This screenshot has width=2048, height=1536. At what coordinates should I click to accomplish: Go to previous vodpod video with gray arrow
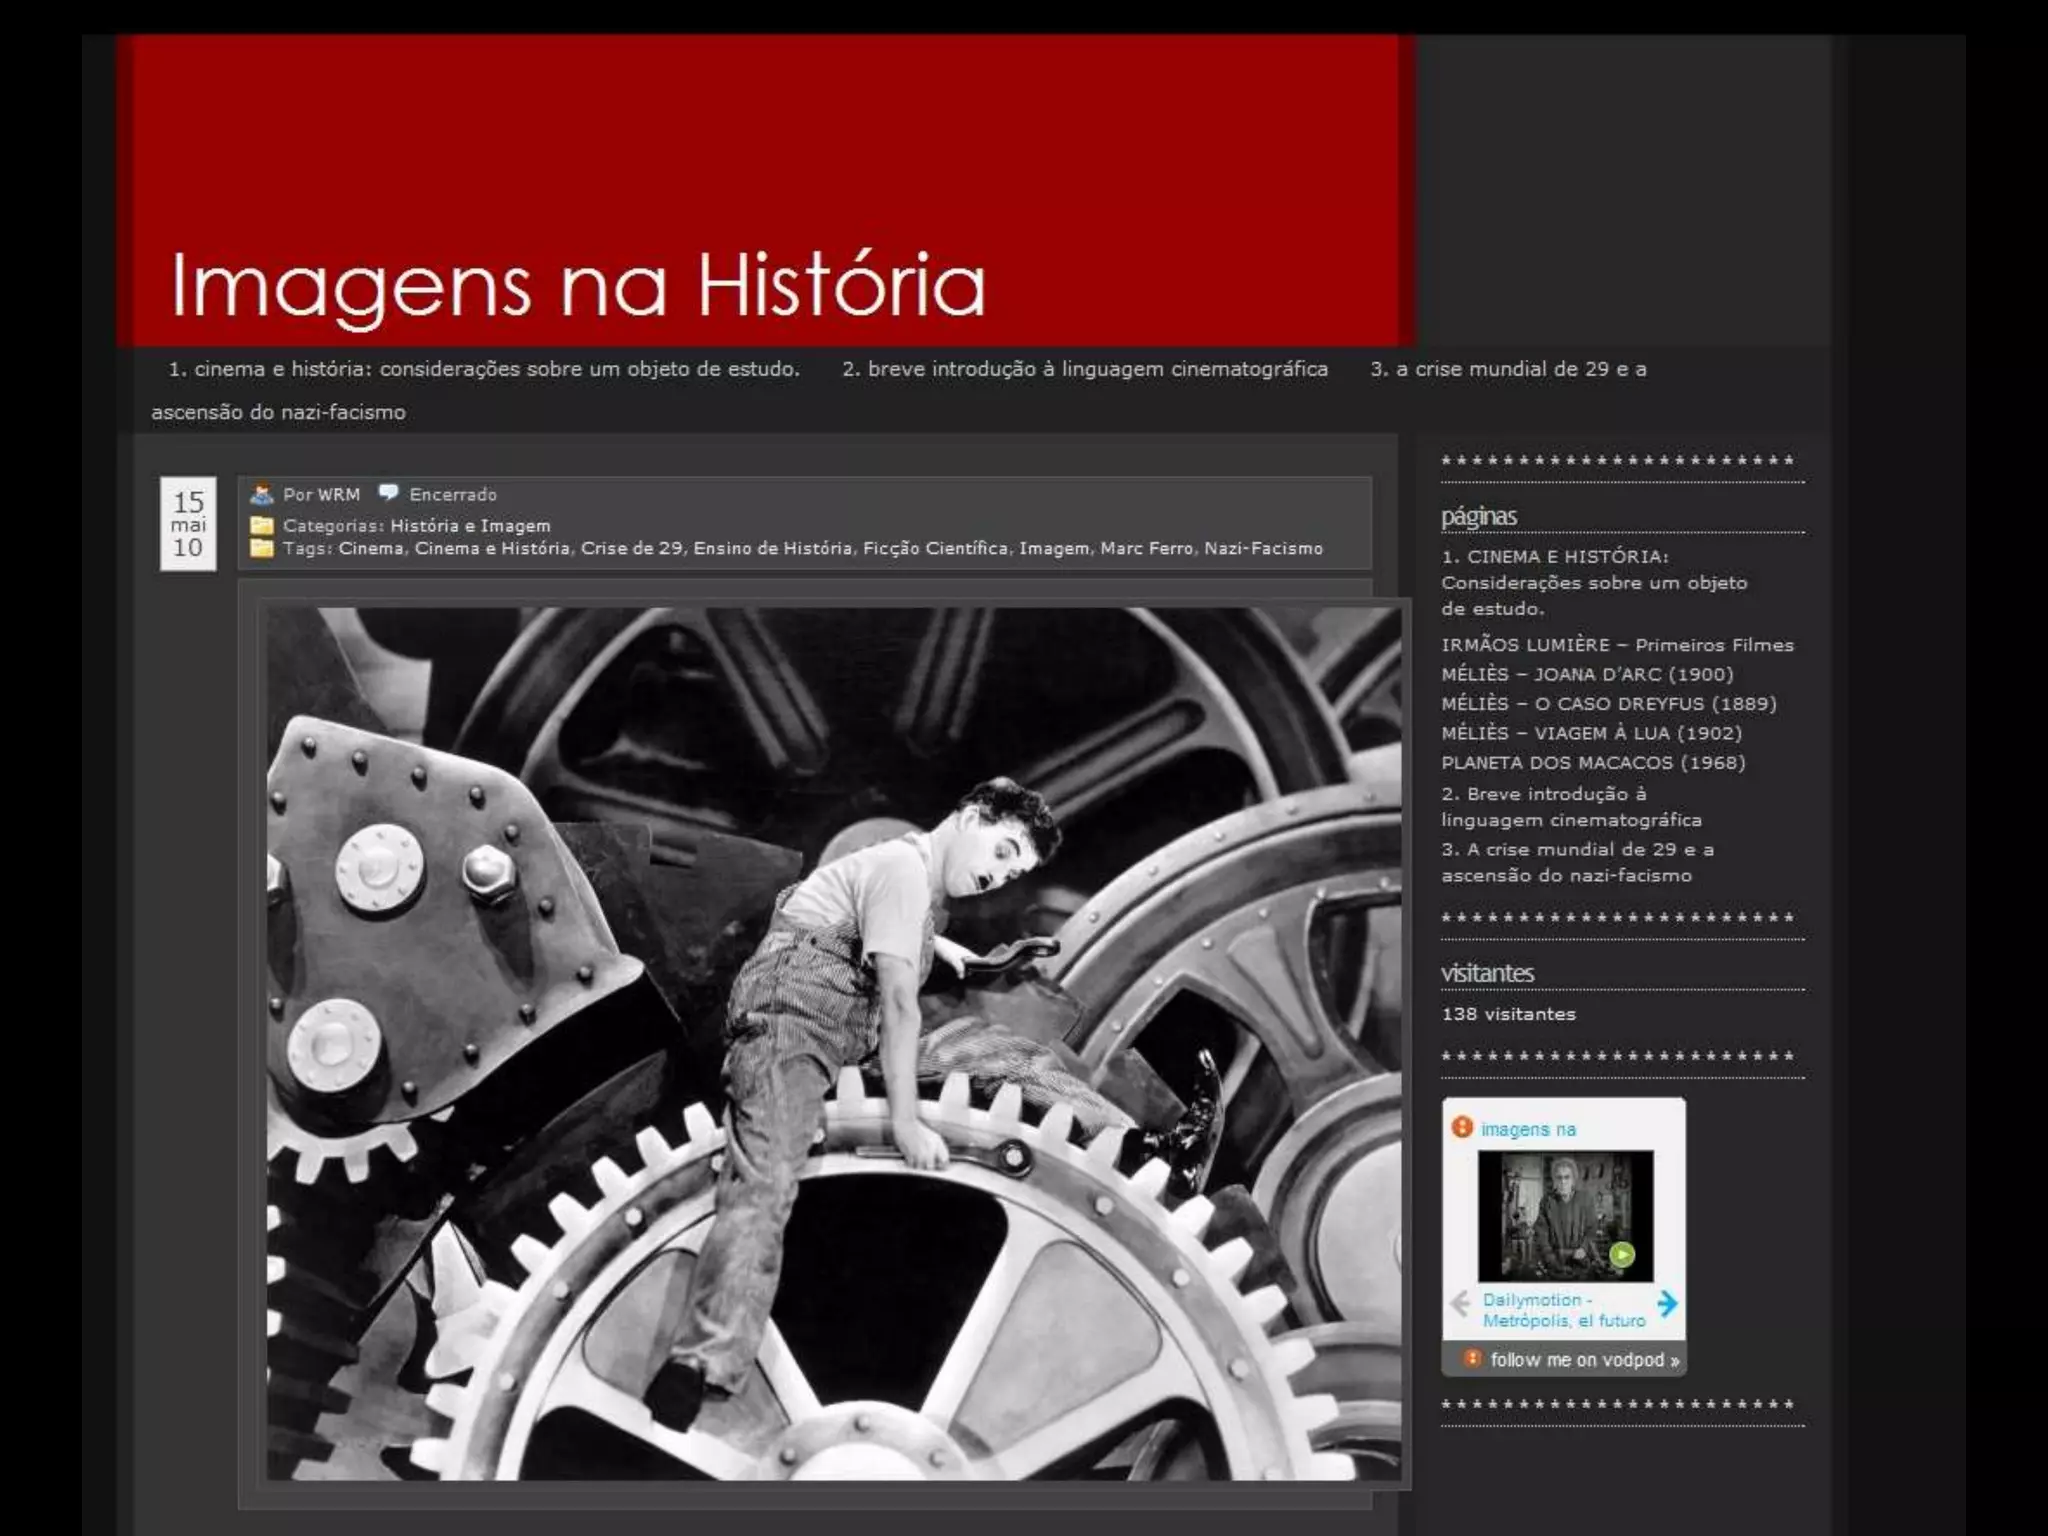tap(1460, 1303)
